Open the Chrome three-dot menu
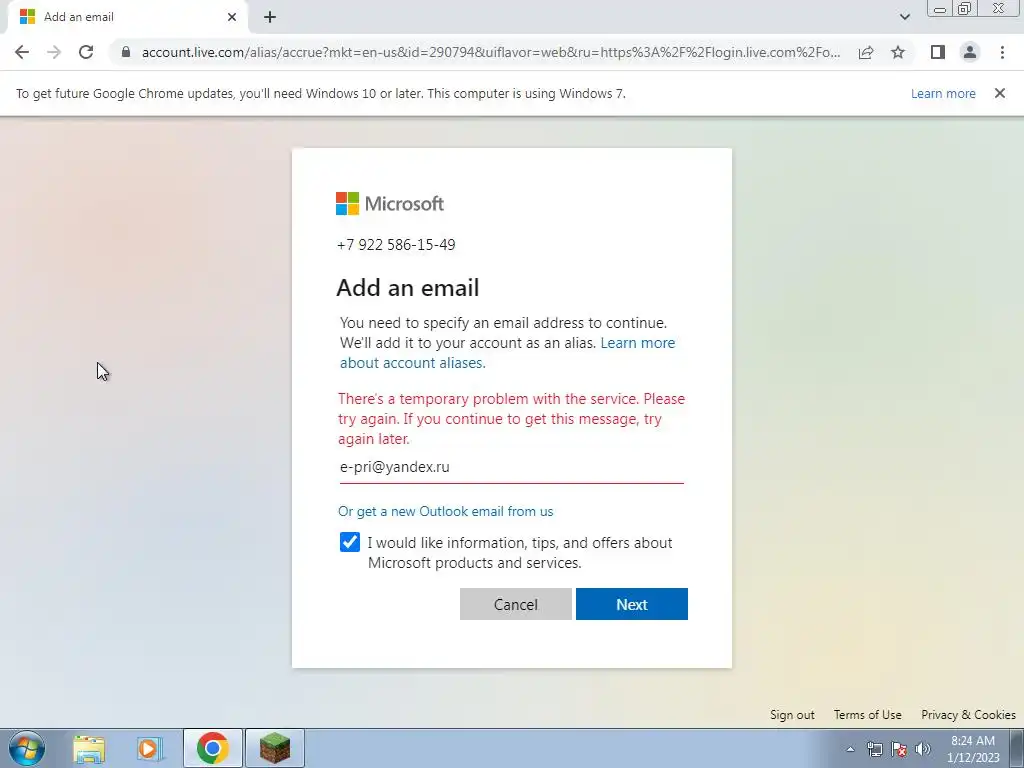The height and width of the screenshot is (768, 1024). (x=1002, y=52)
